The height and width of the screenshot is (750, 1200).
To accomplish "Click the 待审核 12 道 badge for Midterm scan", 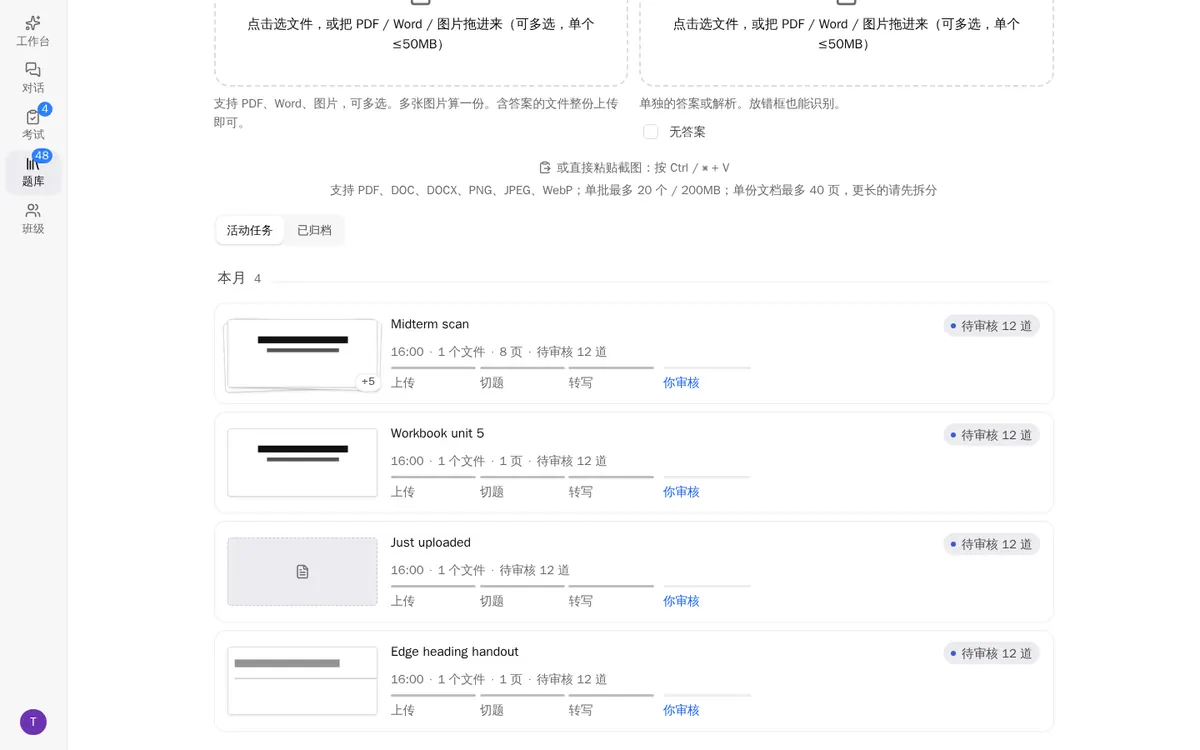I will point(991,326).
